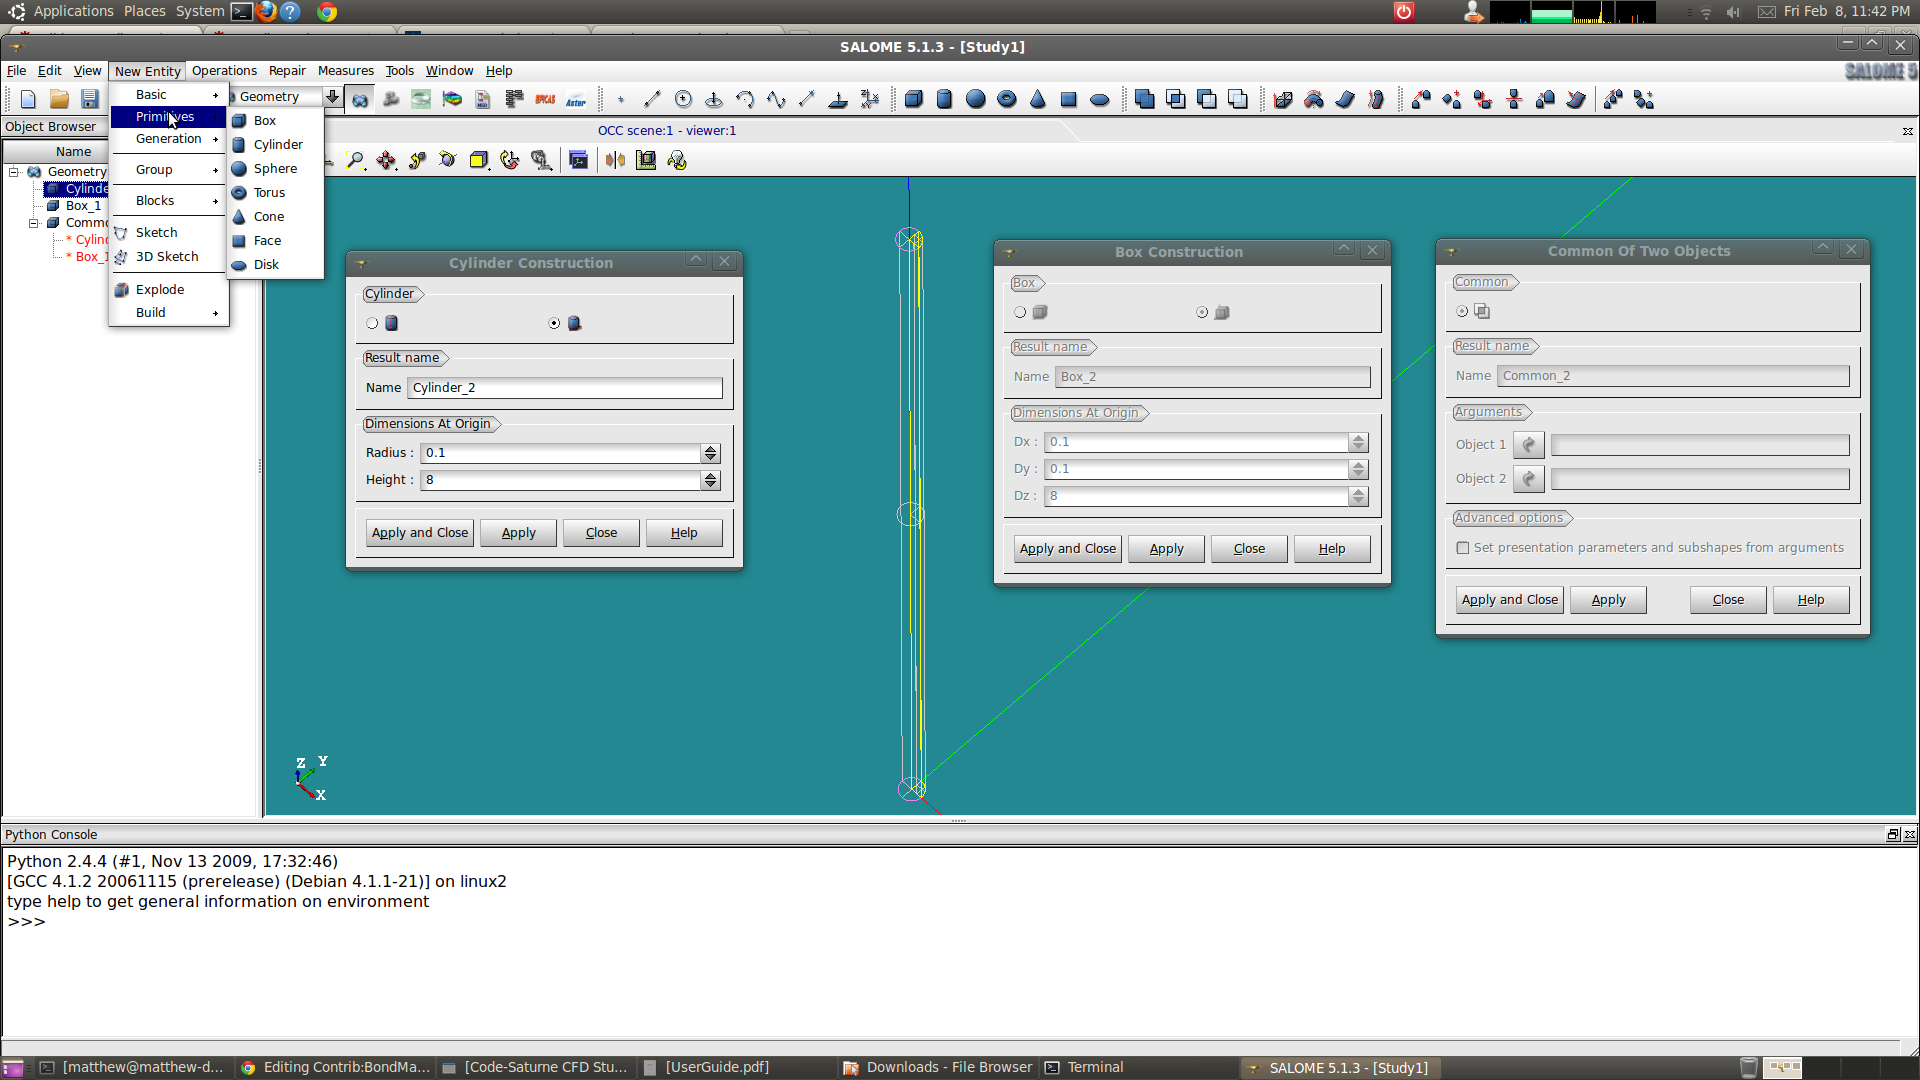Image resolution: width=1920 pixels, height=1080 pixels.
Task: Open the Geometry module dropdown arrow
Action: point(332,96)
